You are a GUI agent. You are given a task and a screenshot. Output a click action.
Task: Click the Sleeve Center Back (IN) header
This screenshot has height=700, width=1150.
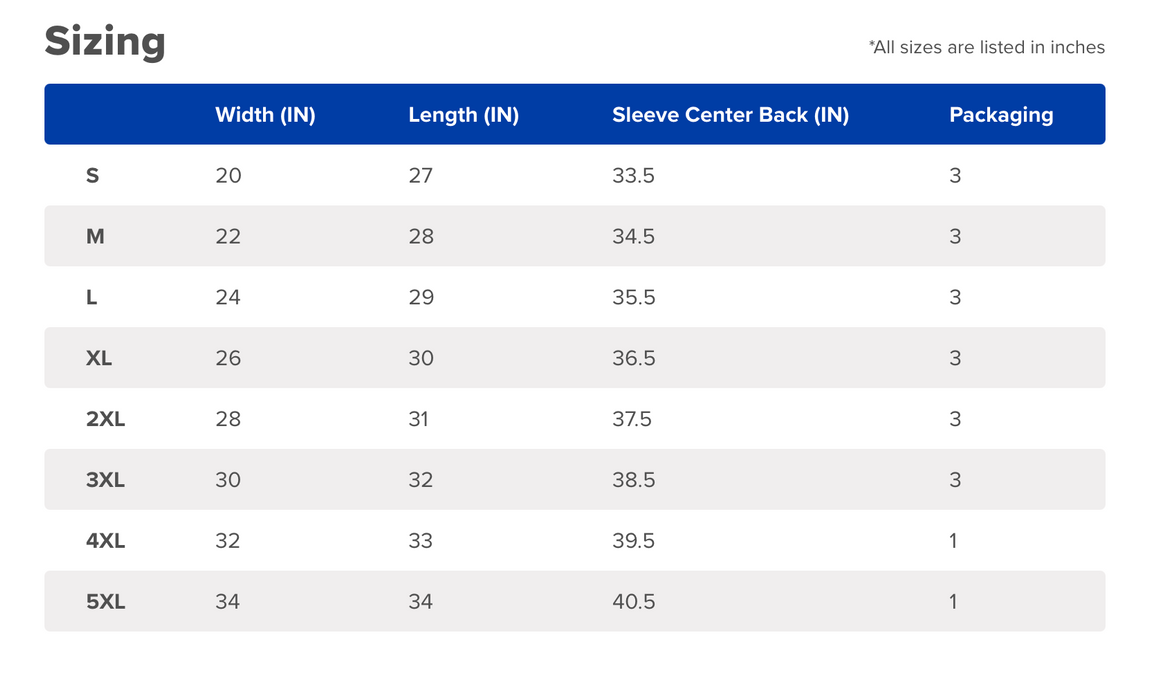730,115
